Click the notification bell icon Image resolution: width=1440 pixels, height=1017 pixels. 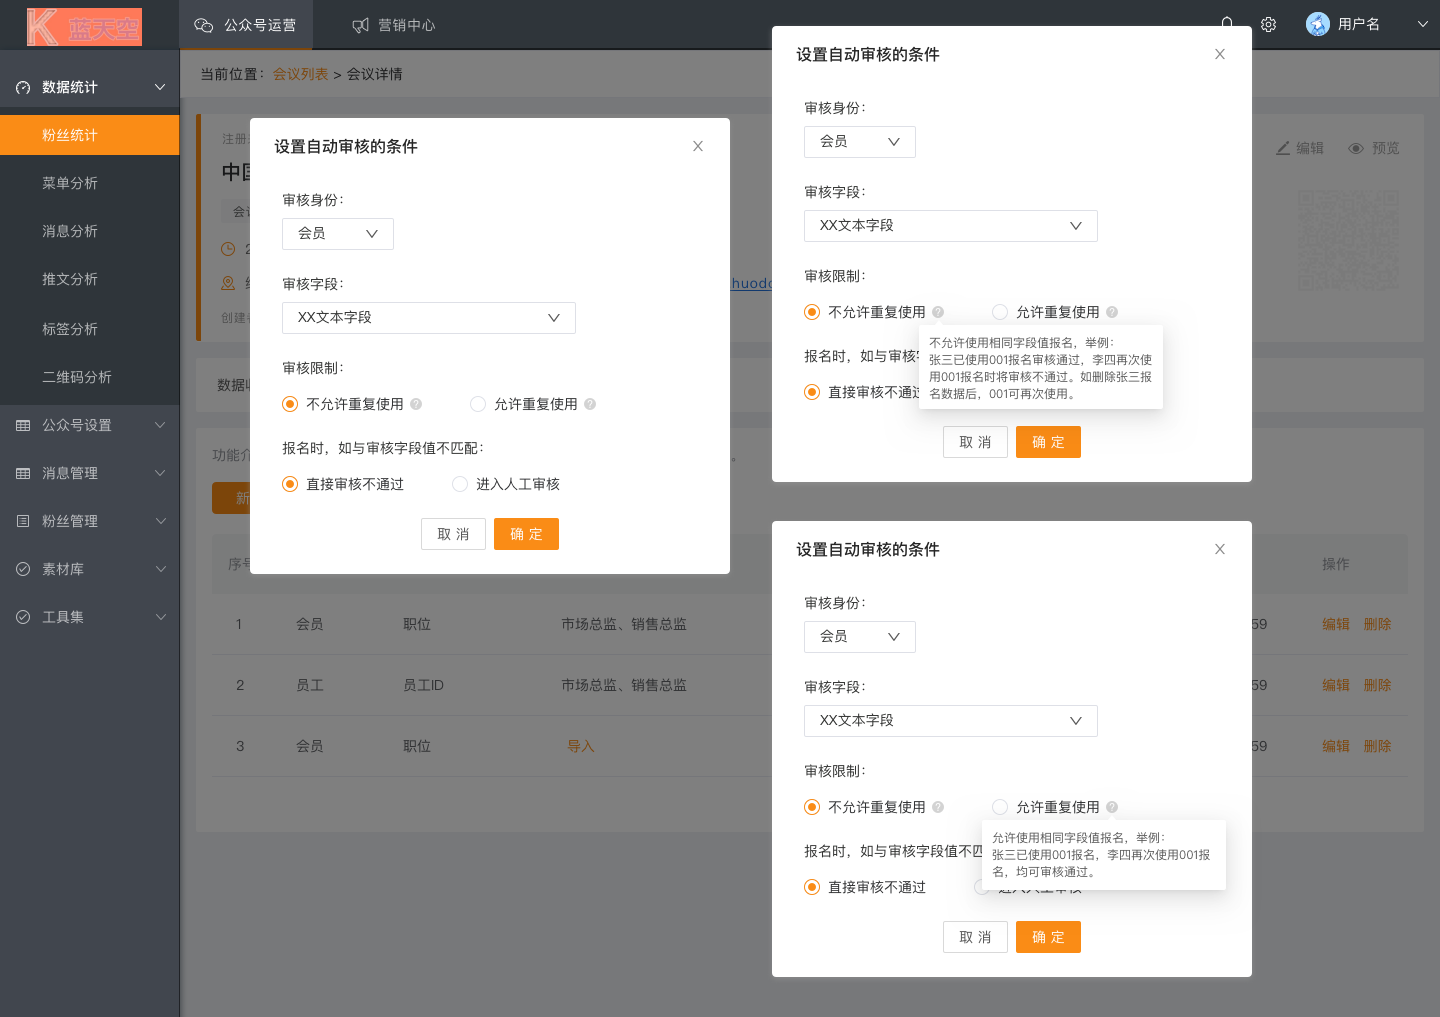pos(1227,22)
